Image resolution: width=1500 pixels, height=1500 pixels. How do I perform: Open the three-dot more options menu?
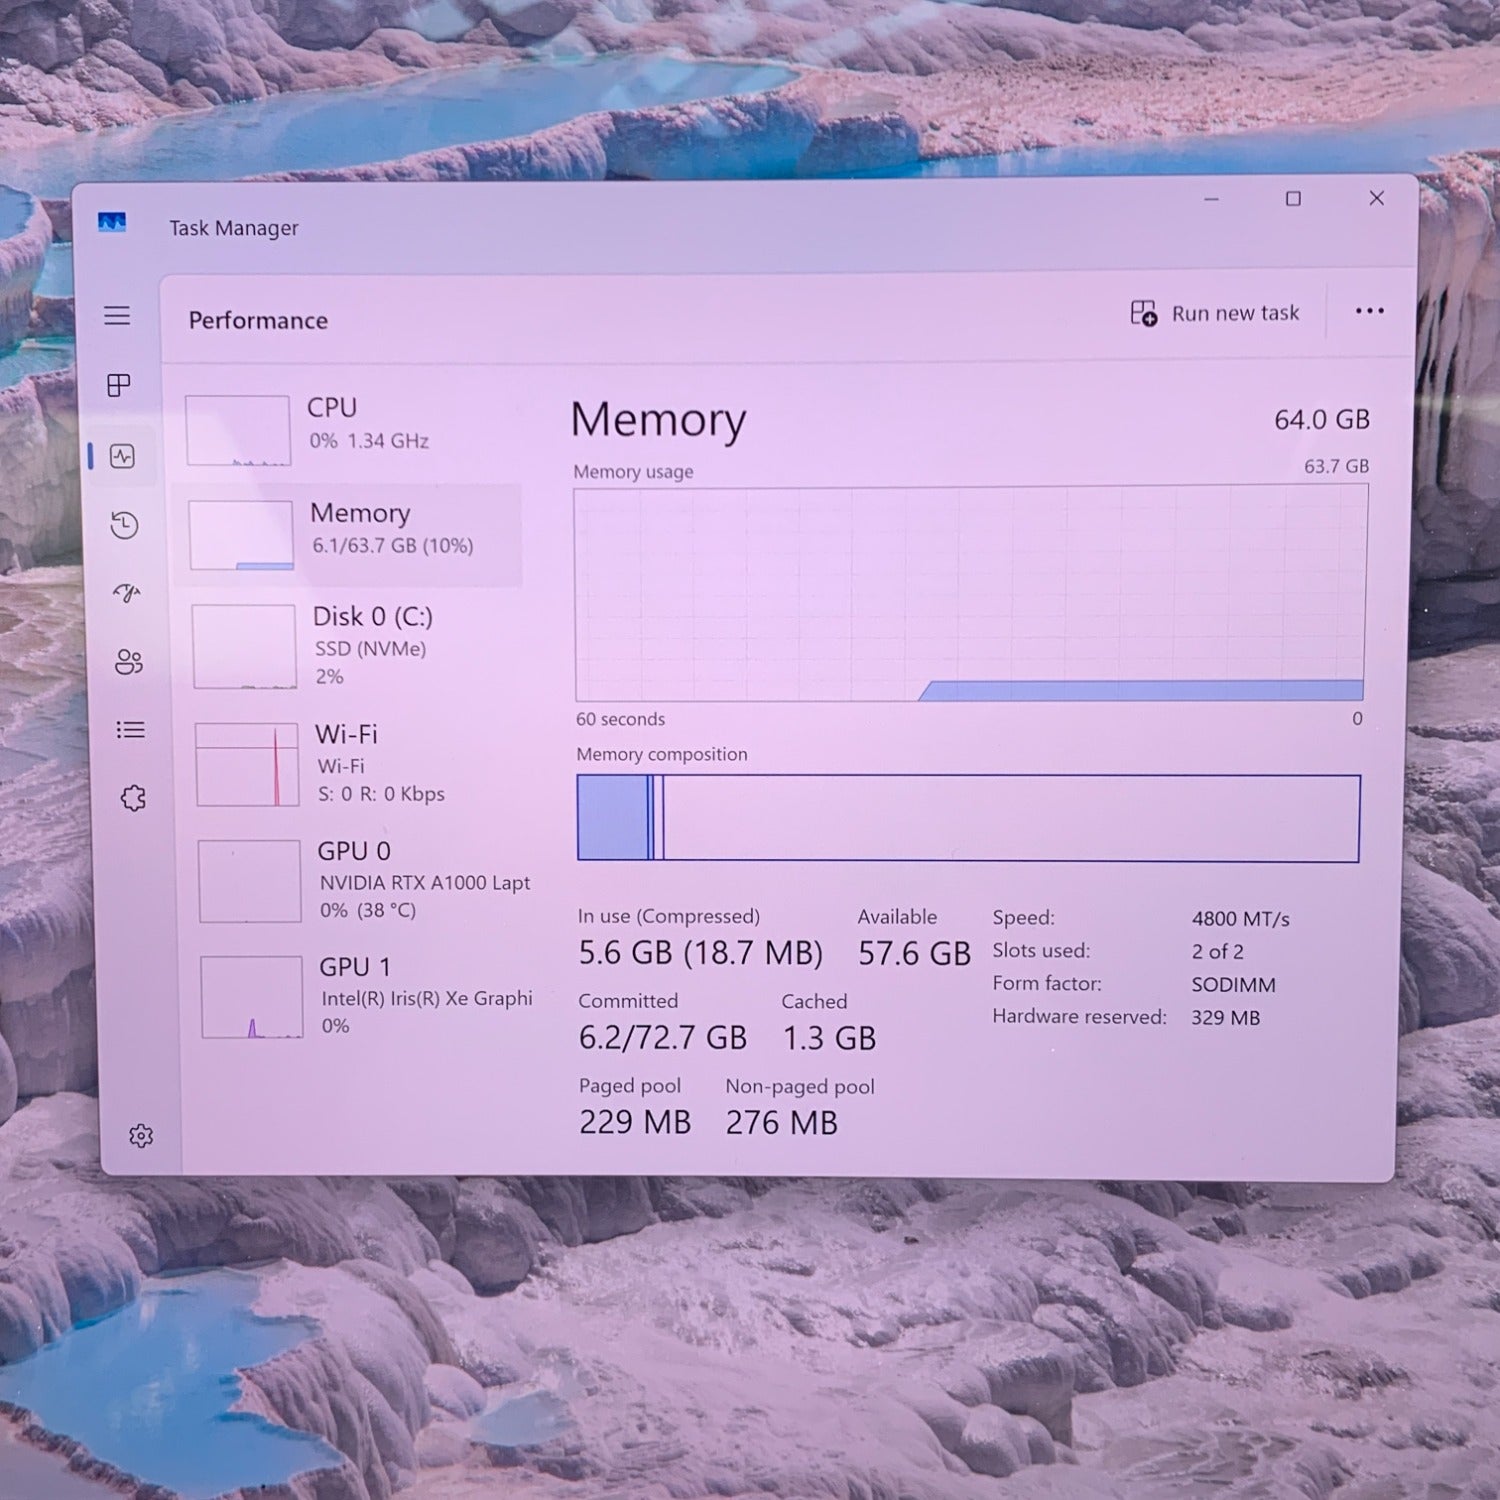(1369, 312)
